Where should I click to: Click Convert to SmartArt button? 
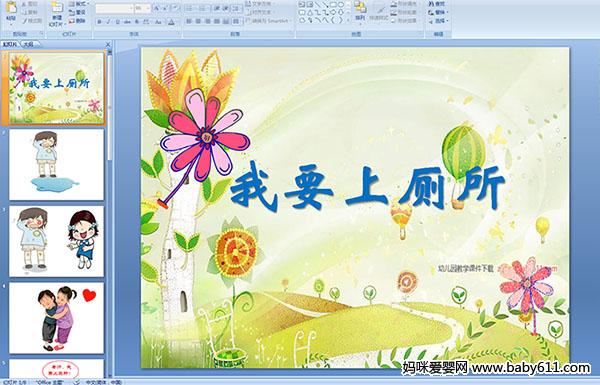(268, 21)
